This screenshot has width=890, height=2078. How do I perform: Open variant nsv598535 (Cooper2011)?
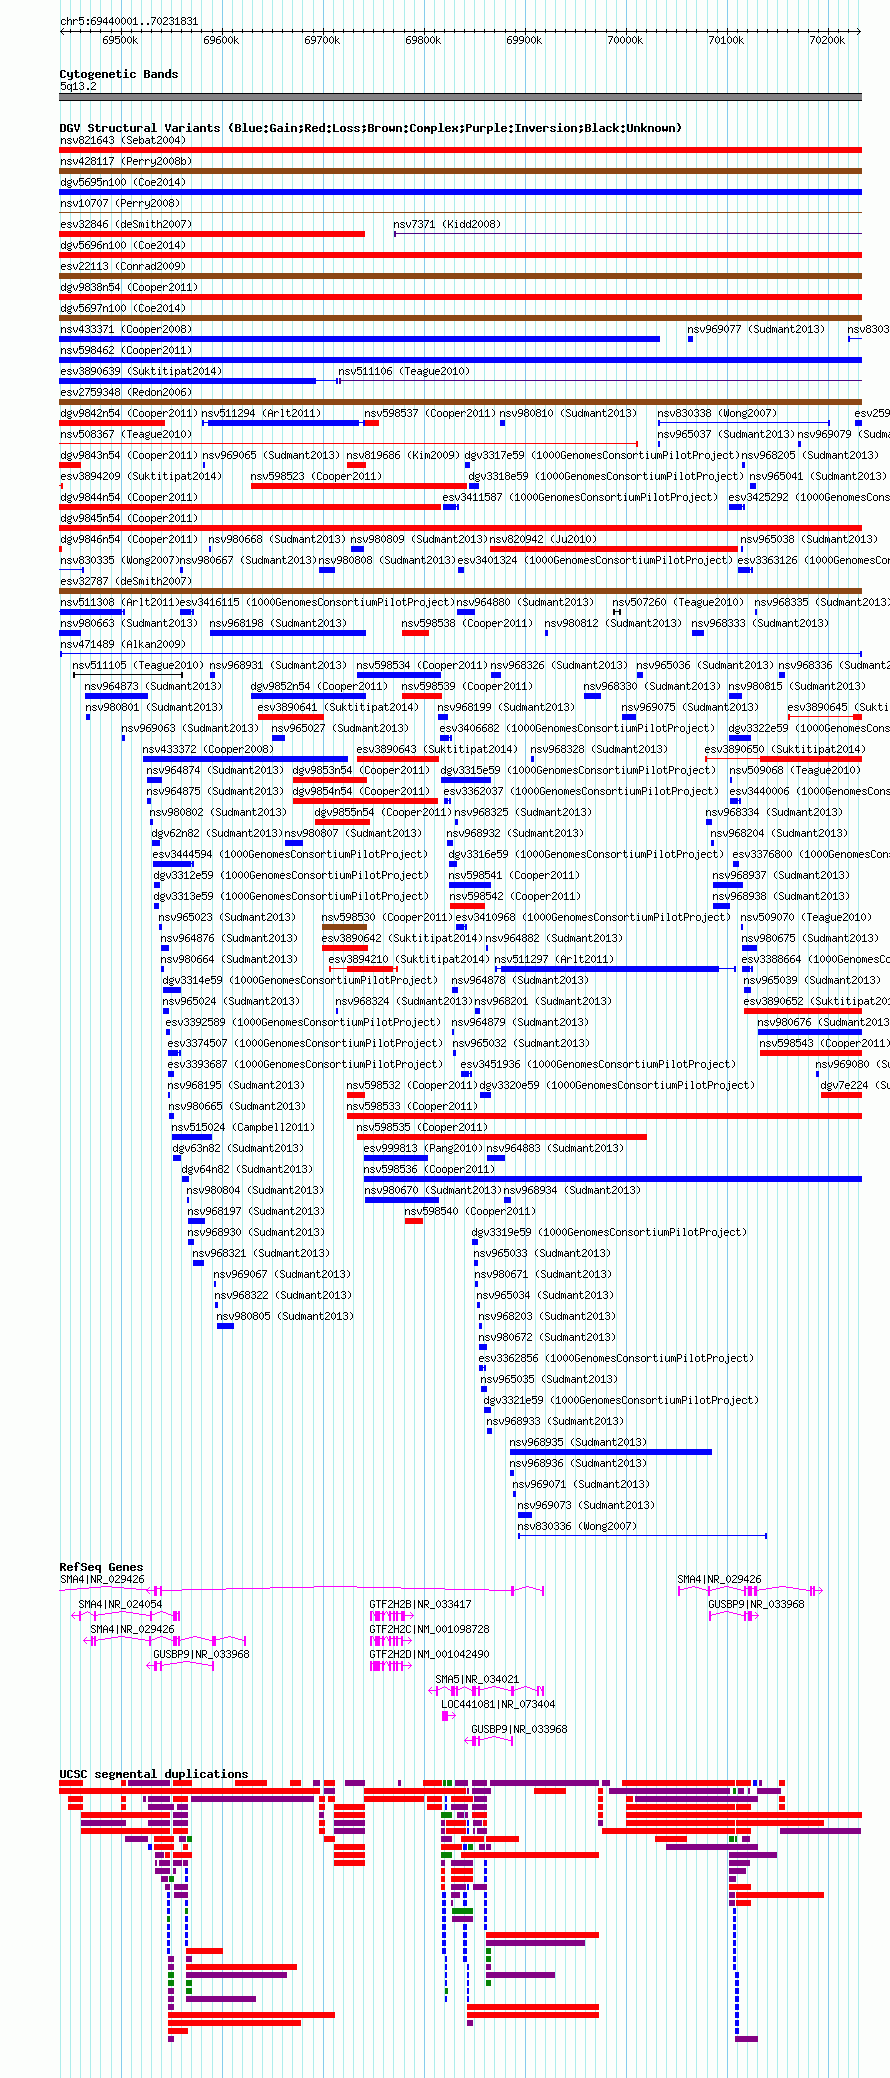click(422, 1128)
